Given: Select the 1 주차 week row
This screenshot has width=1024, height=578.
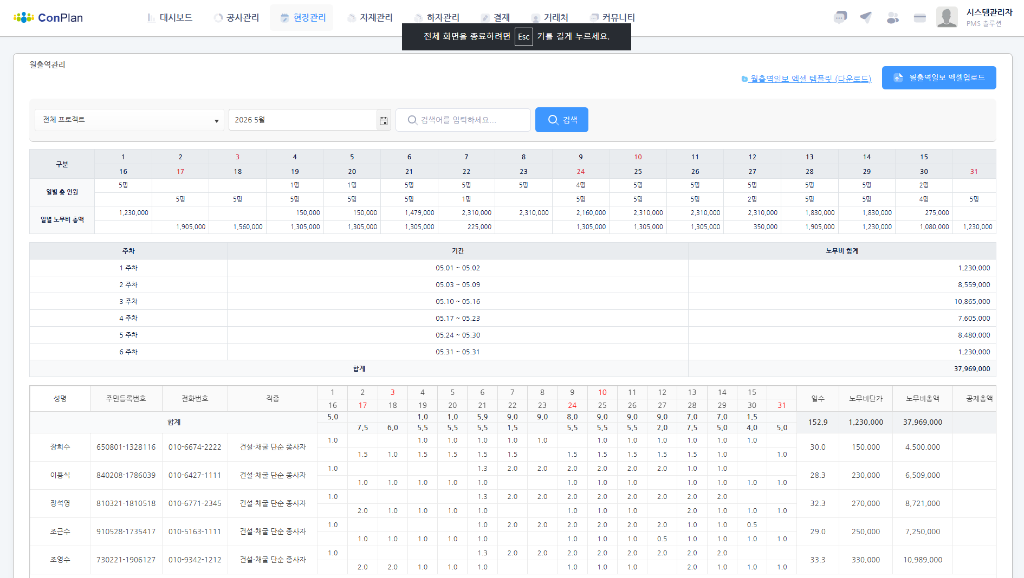Looking at the screenshot, I should pos(513,268).
